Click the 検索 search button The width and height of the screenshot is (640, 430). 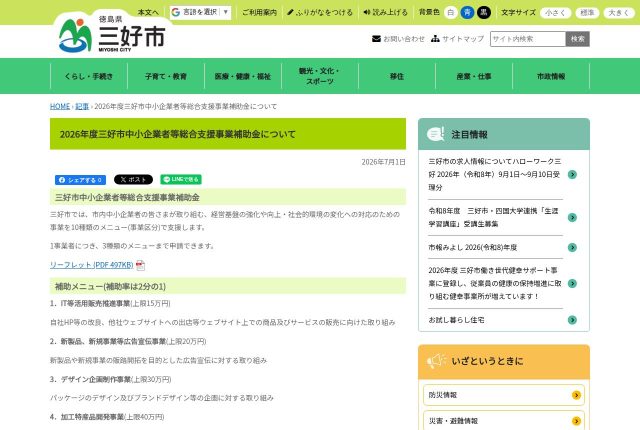(x=578, y=39)
